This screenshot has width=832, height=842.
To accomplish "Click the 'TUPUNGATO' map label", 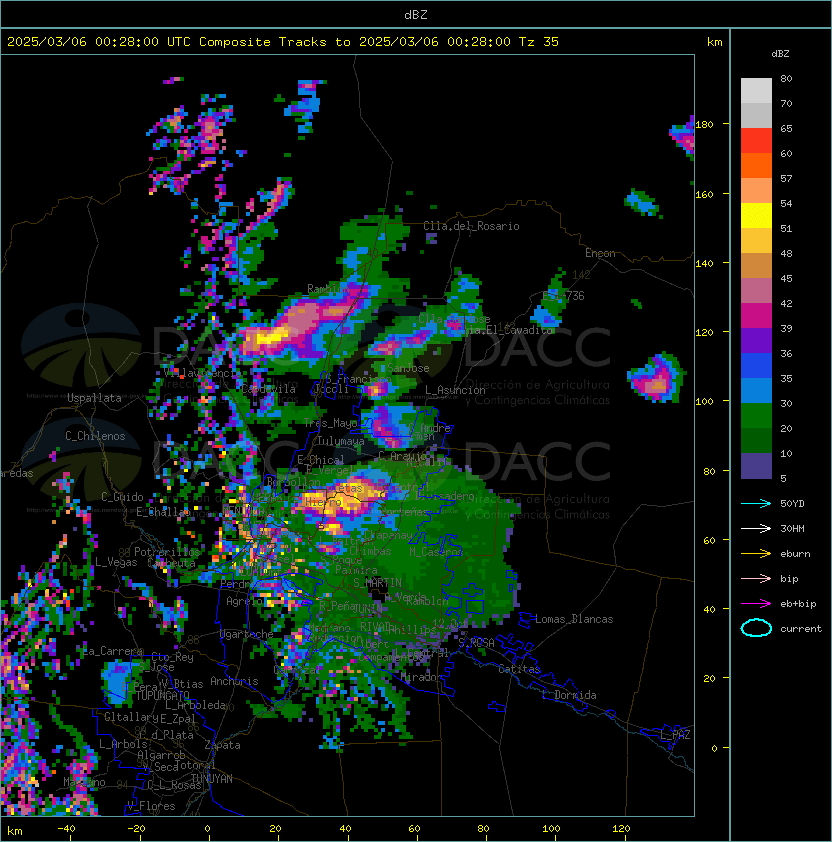I will click(x=162, y=696).
